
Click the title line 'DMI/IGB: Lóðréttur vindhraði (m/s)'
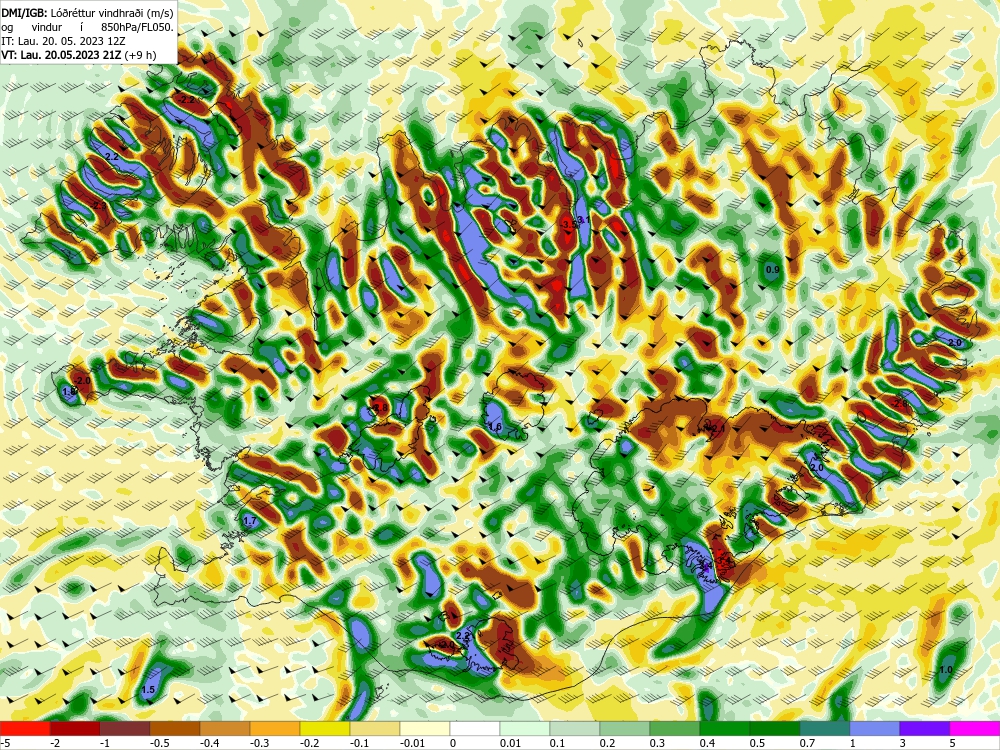pyautogui.click(x=87, y=12)
